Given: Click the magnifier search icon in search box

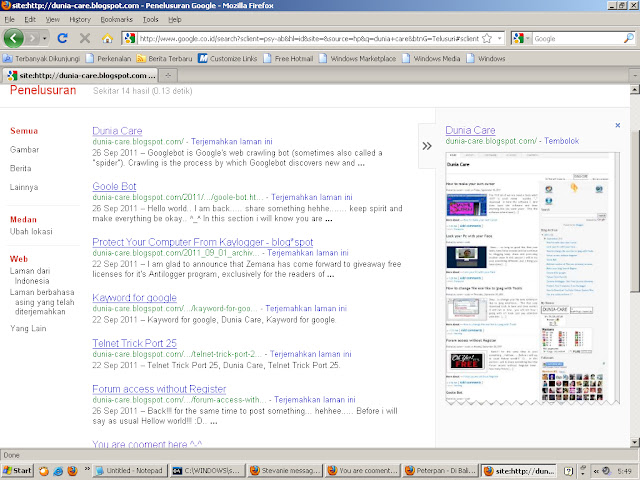Looking at the screenshot, I should pyautogui.click(x=629, y=38).
